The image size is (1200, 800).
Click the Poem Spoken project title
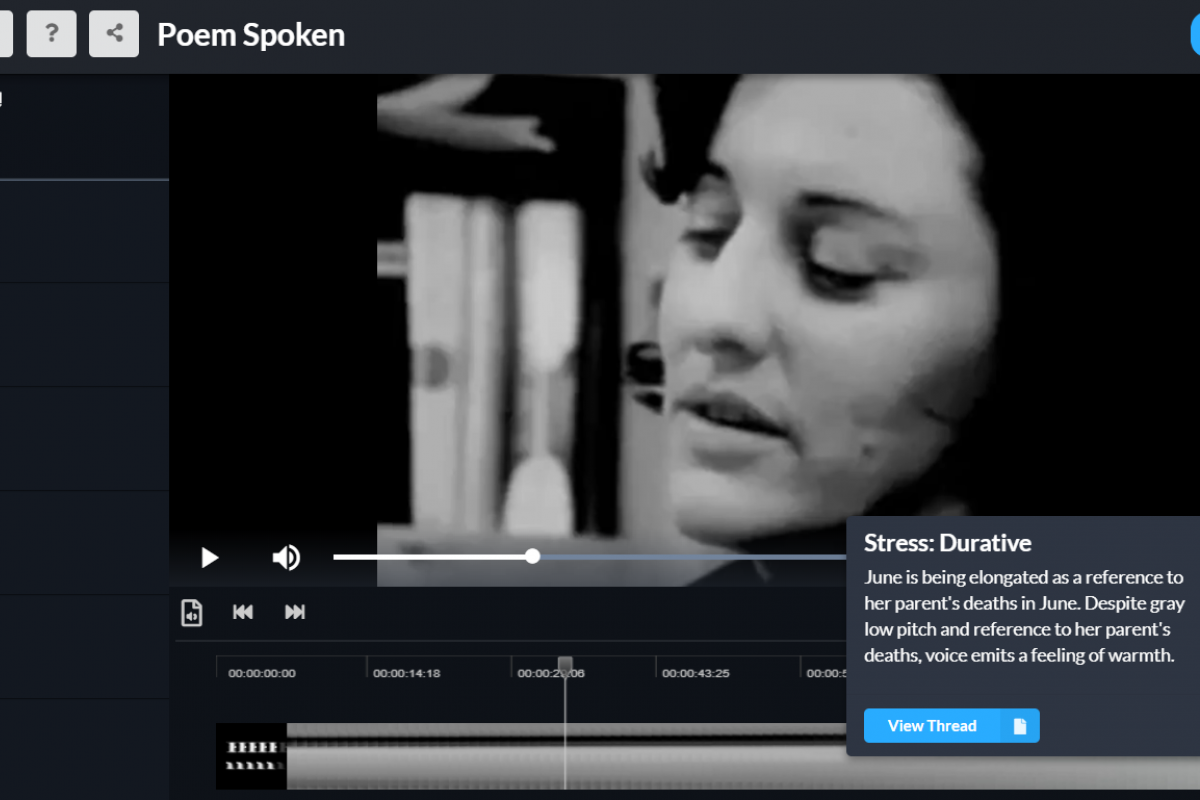point(251,35)
